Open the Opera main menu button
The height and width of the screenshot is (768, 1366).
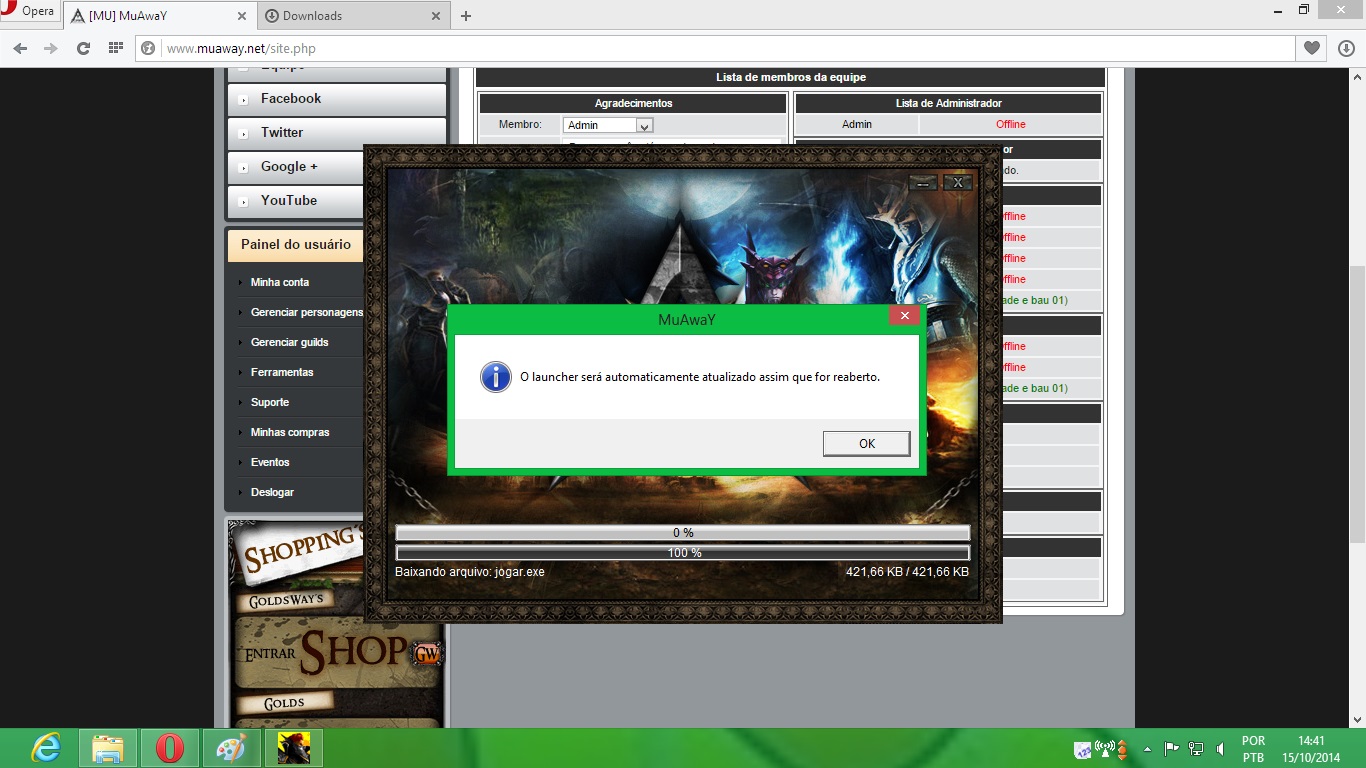pyautogui.click(x=28, y=12)
